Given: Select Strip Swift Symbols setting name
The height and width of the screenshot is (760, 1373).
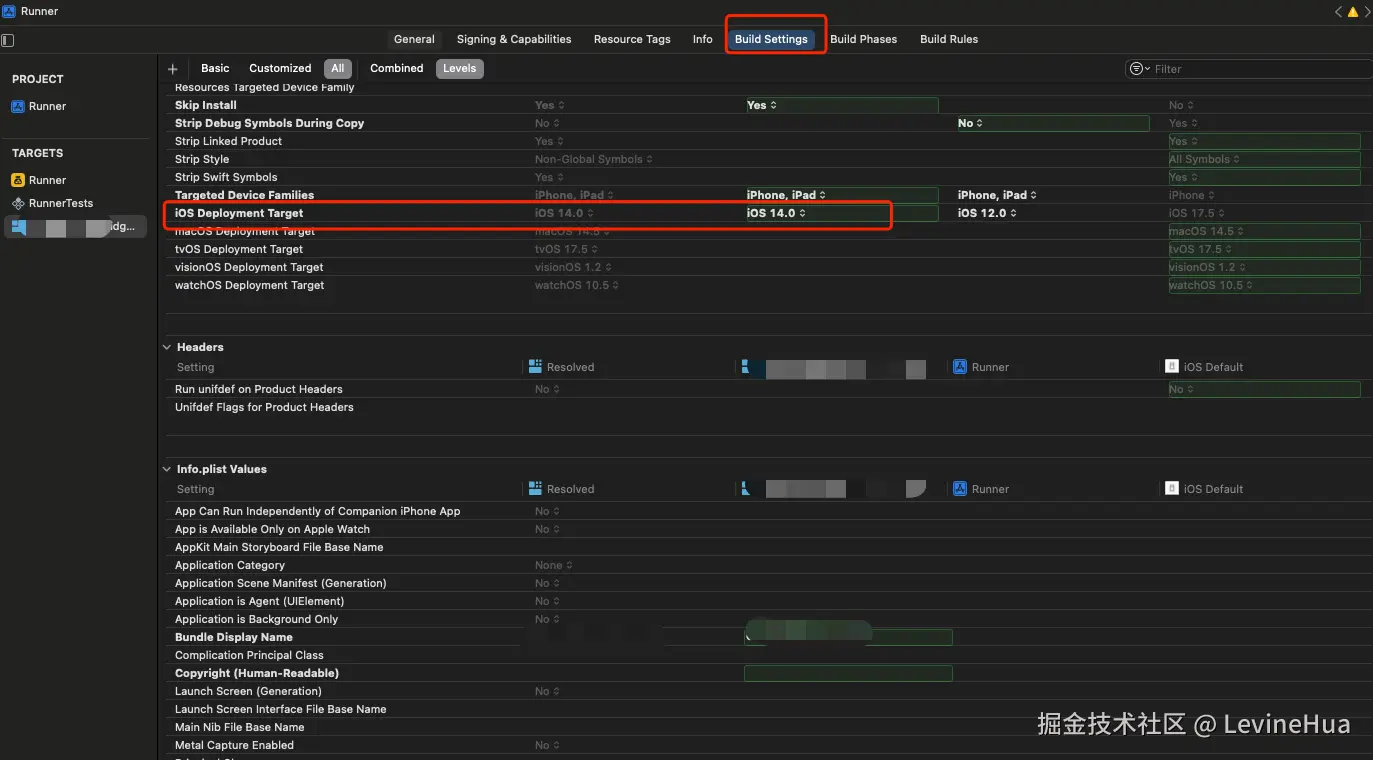Looking at the screenshot, I should pos(226,177).
